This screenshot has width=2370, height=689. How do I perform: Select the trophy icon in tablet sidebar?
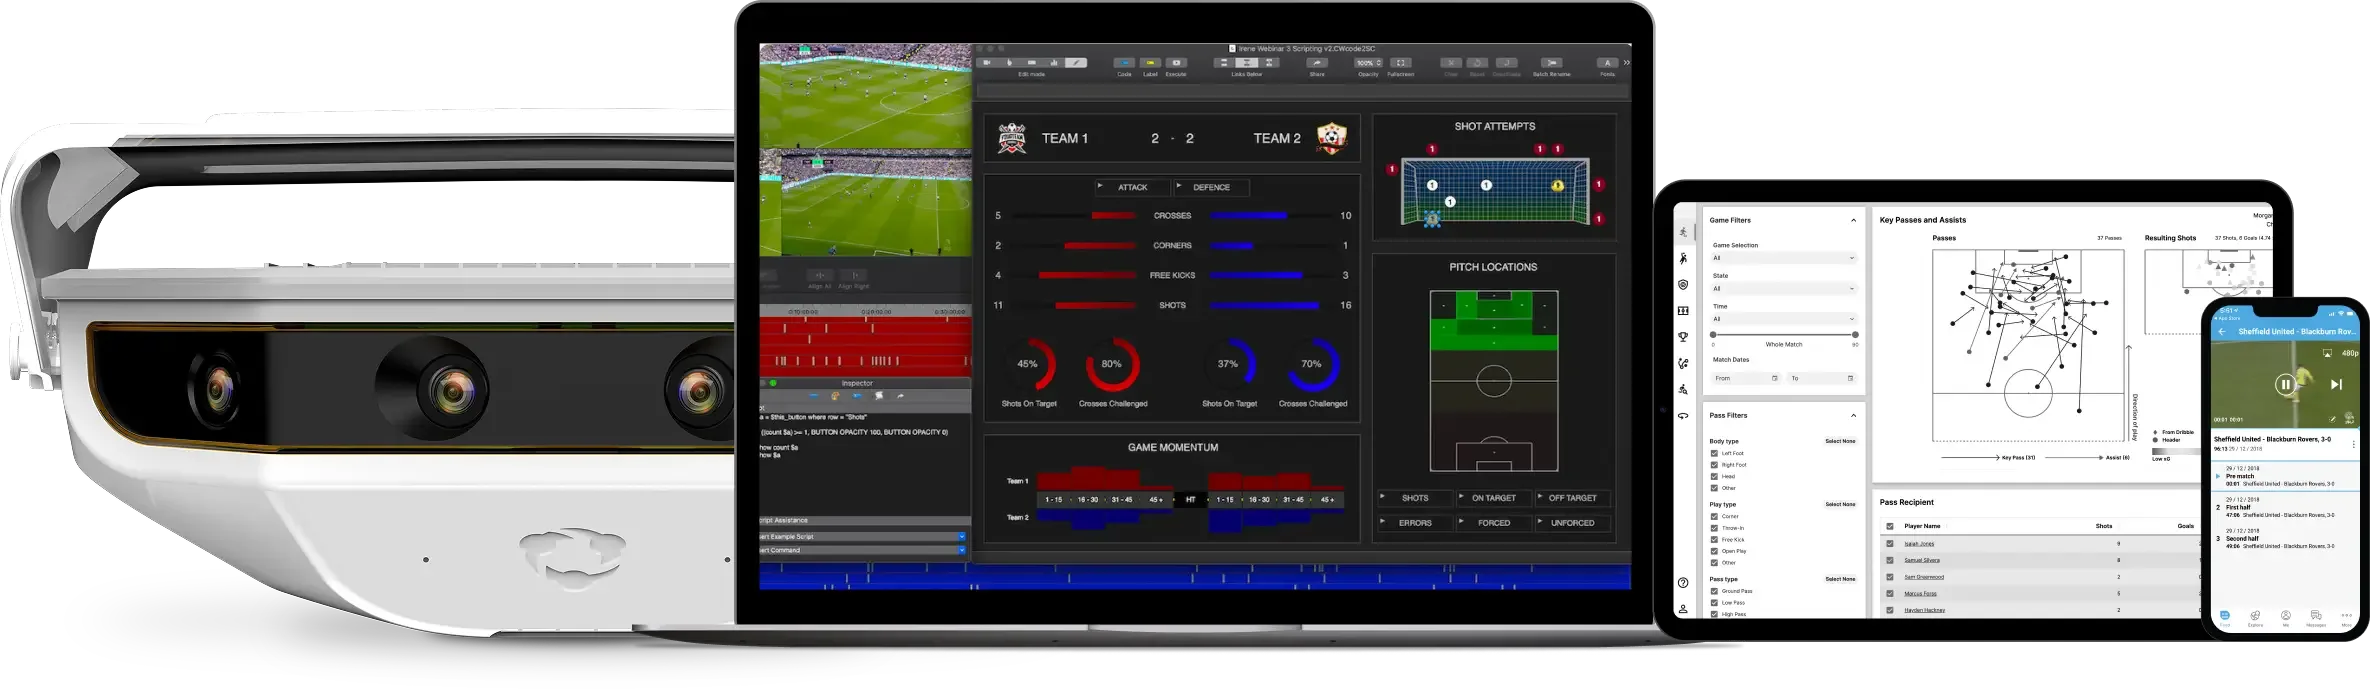pos(1683,337)
